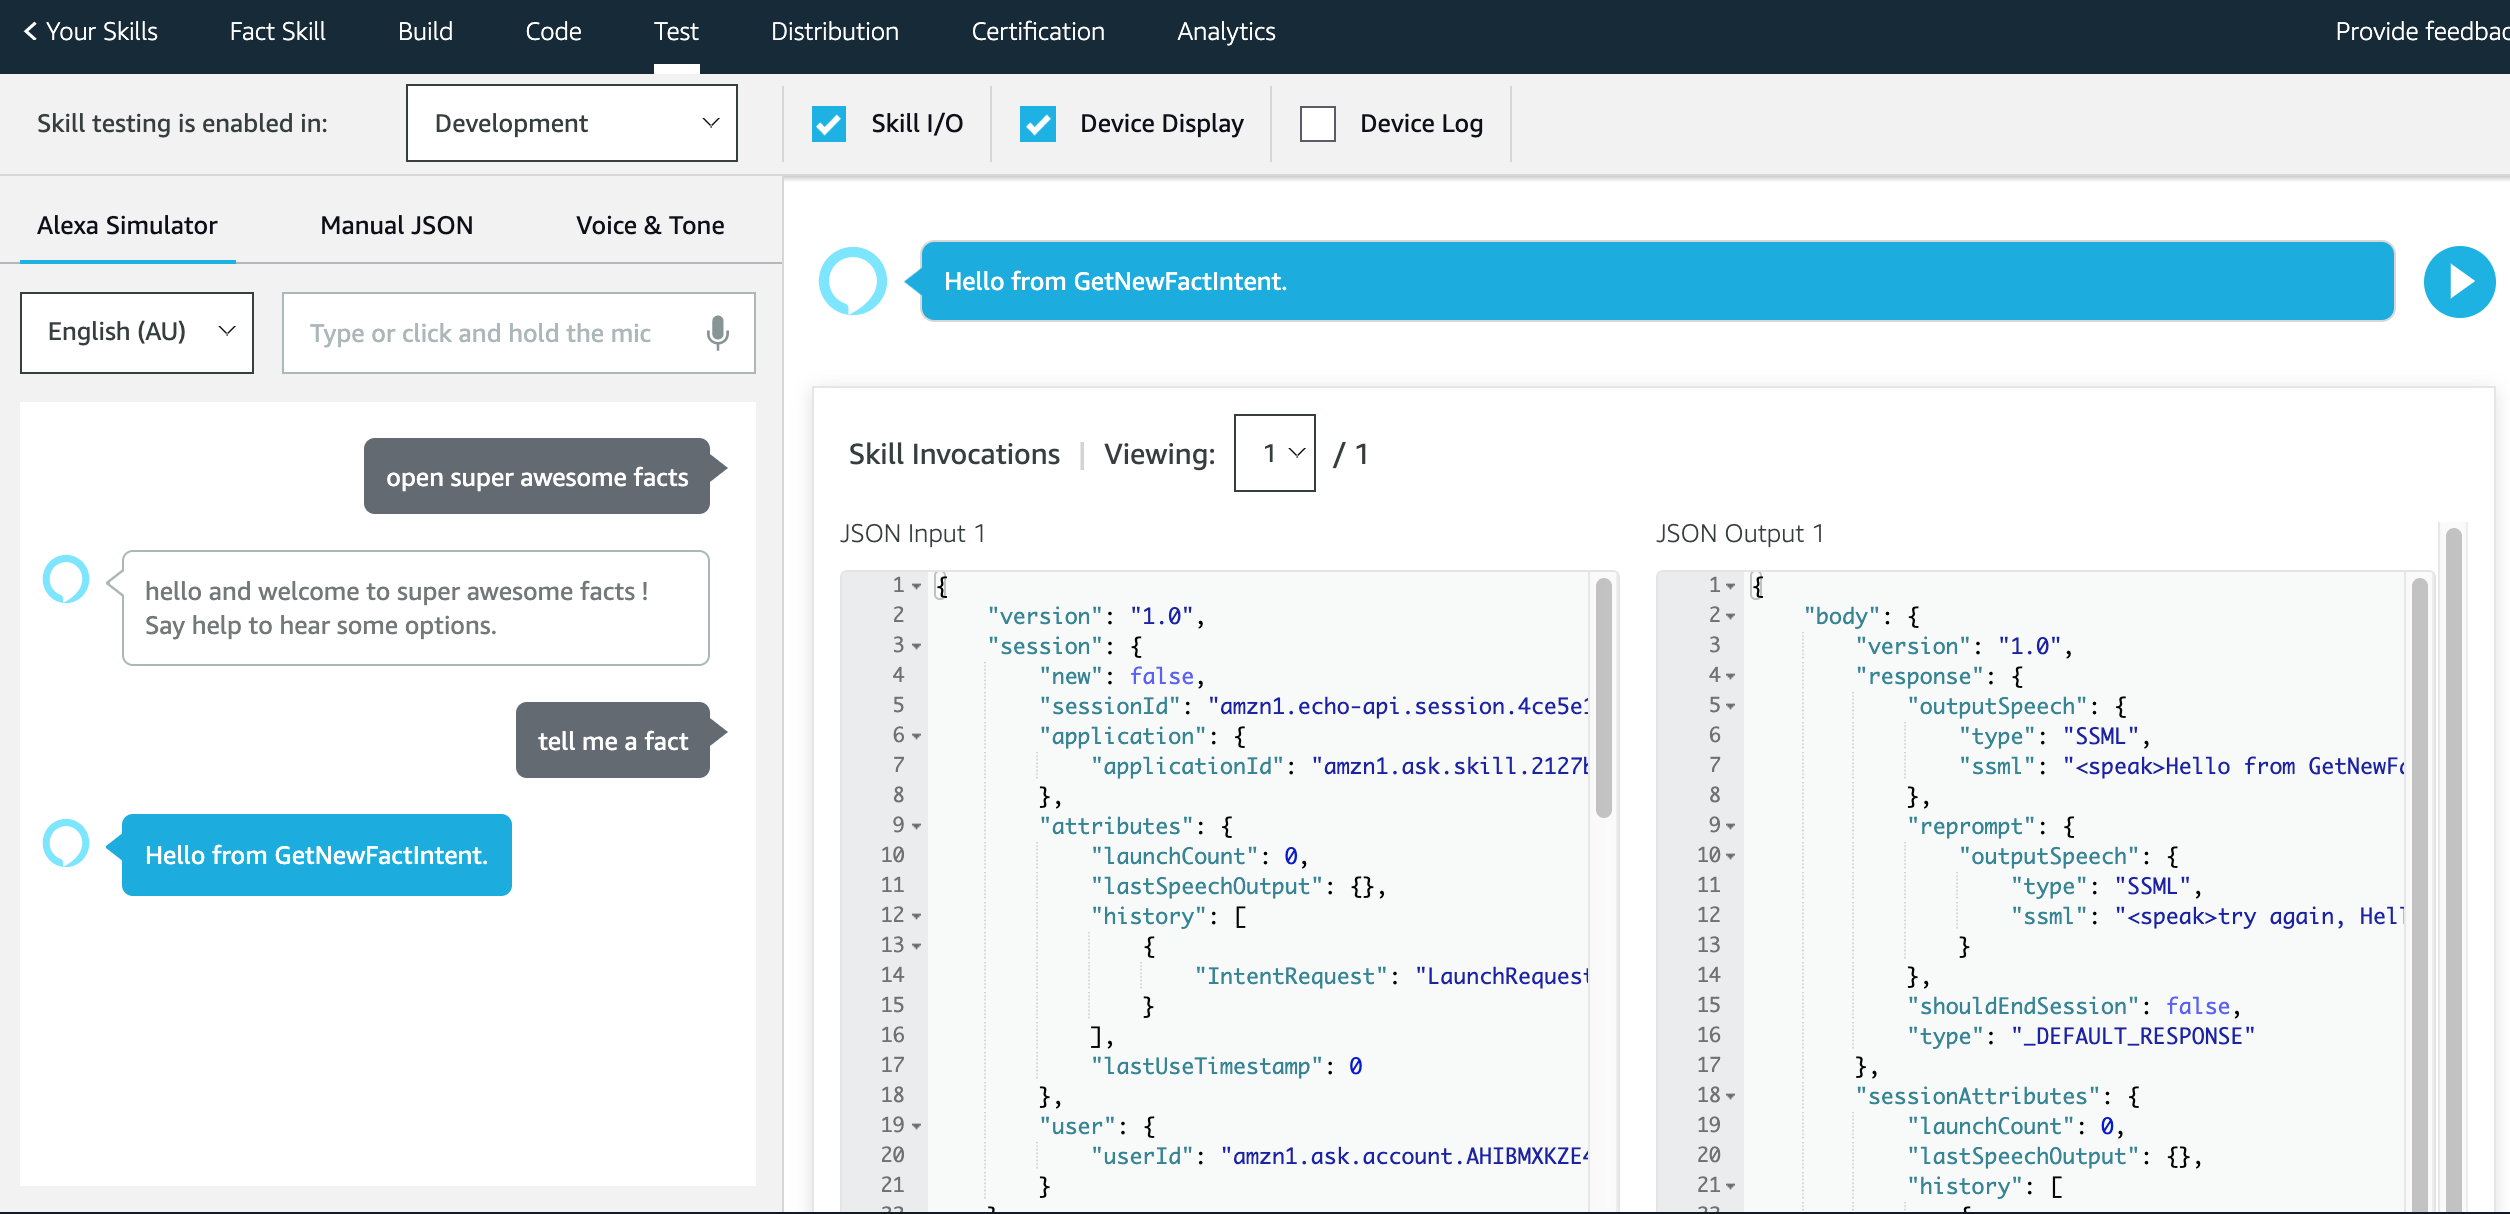This screenshot has width=2510, height=1214.
Task: Go to the Certification page
Action: (x=1037, y=31)
